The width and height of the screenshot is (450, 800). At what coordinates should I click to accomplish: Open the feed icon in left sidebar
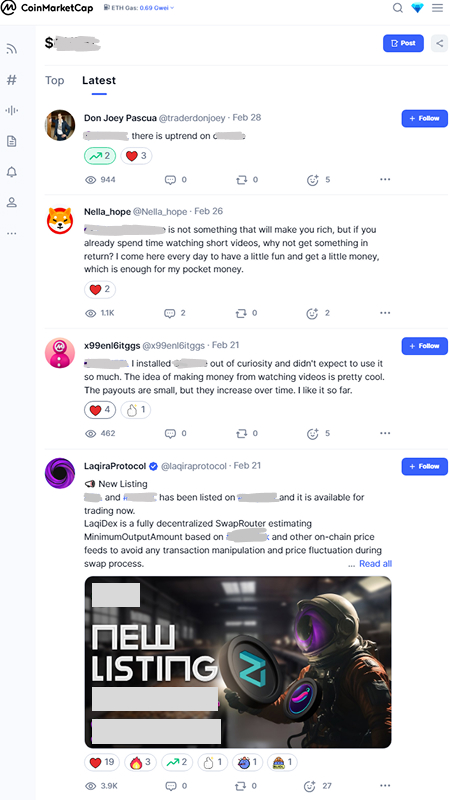click(x=12, y=49)
